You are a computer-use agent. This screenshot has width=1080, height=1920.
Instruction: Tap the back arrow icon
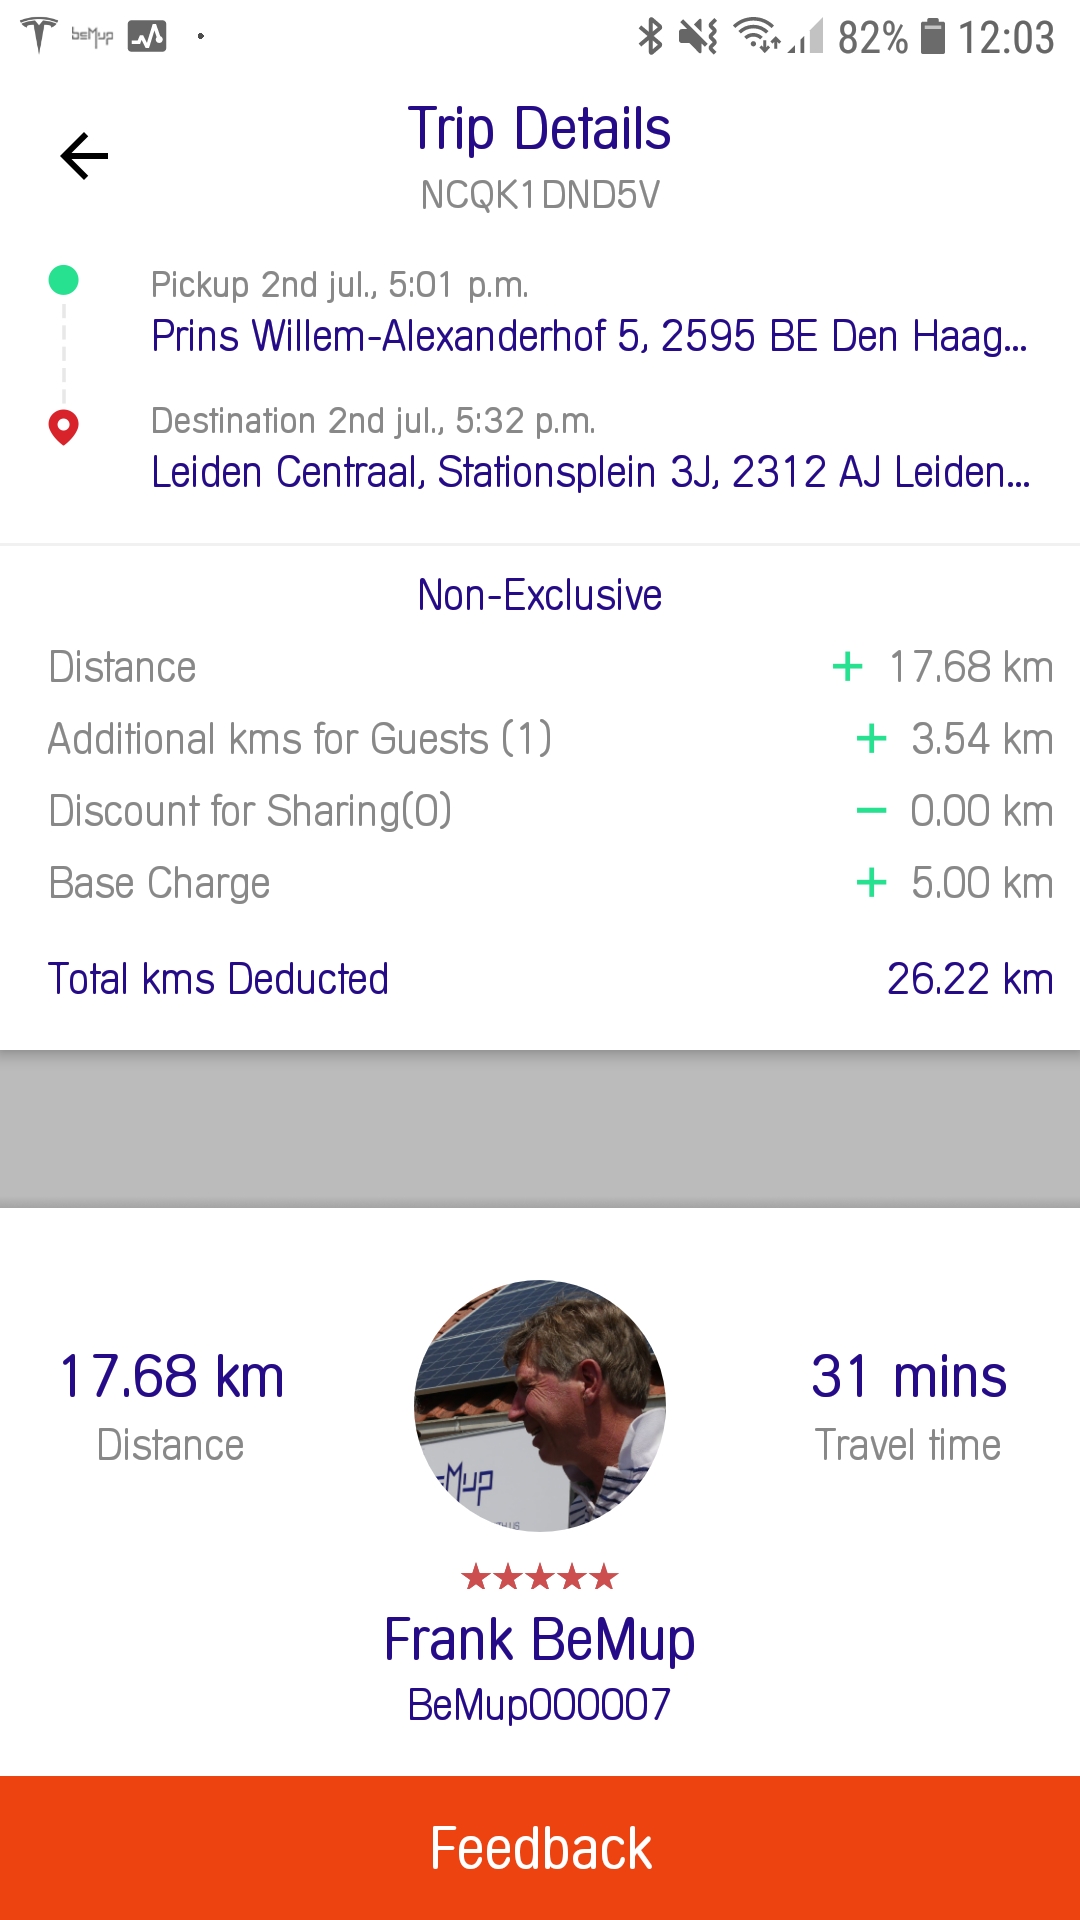coord(85,156)
